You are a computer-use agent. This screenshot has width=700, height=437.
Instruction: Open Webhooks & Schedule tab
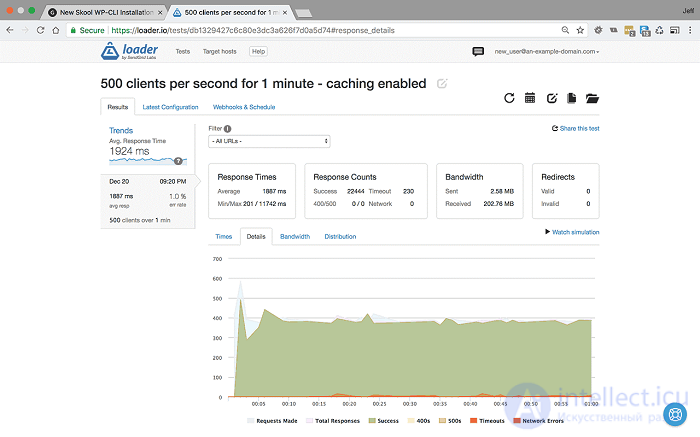point(244,107)
